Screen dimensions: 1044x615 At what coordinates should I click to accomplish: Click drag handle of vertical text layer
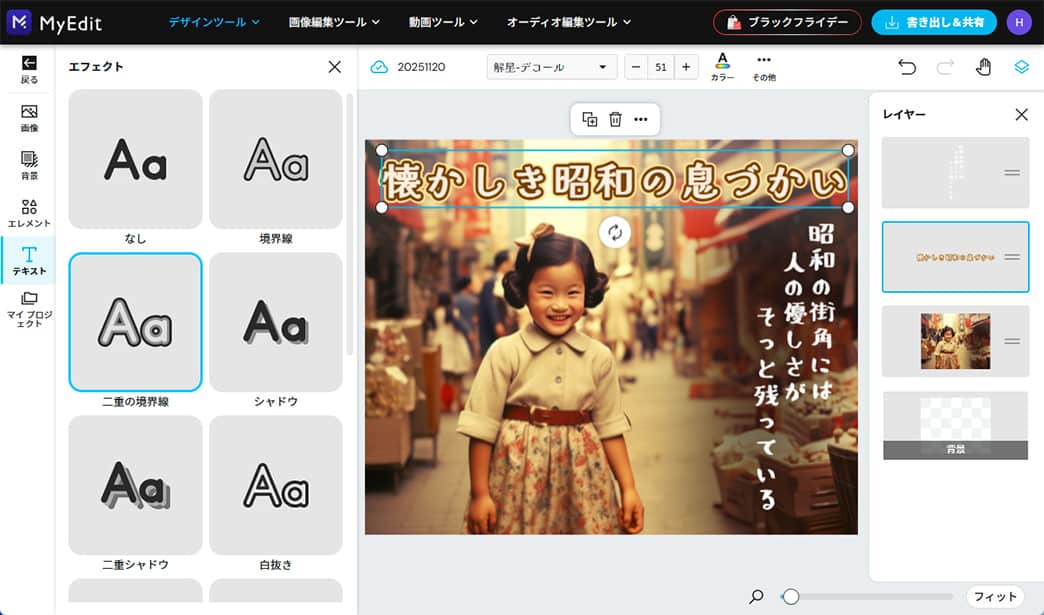pos(1012,172)
